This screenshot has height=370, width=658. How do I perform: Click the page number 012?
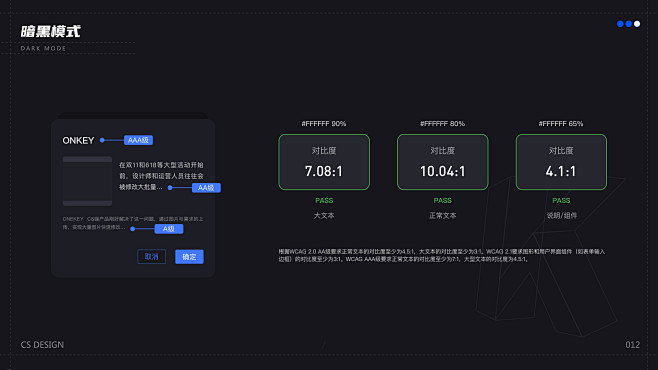pos(632,345)
